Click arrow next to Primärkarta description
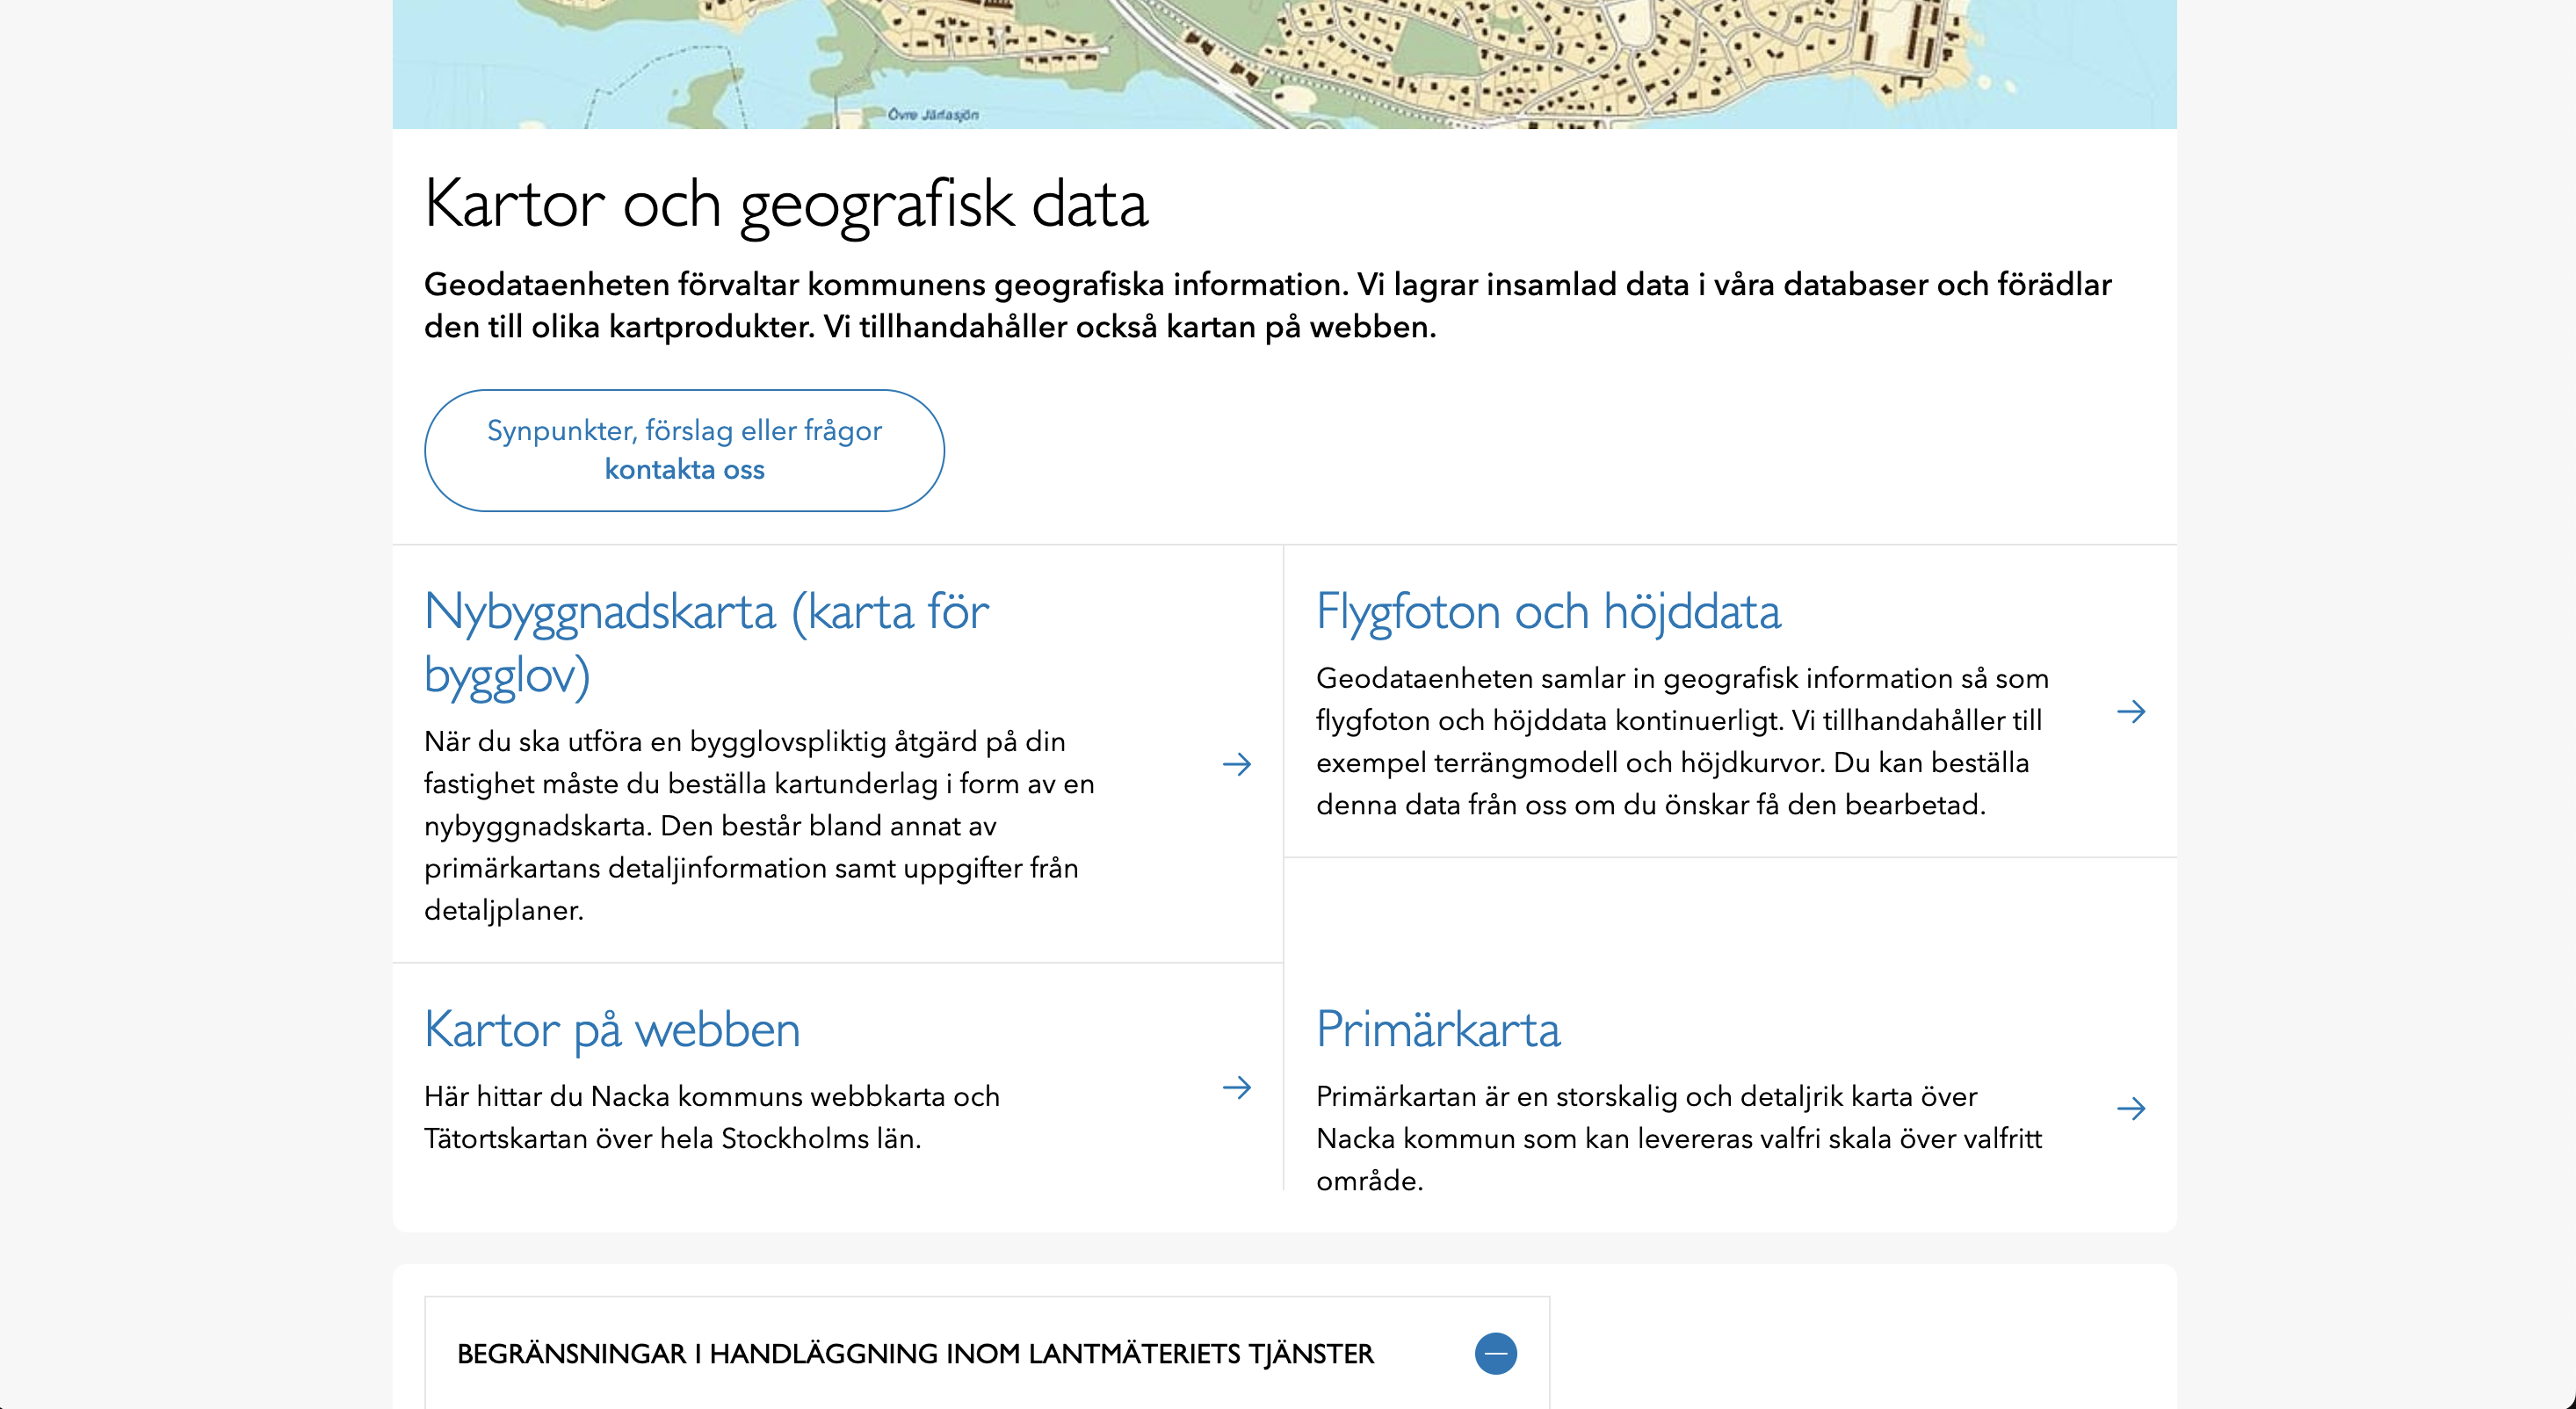Image resolution: width=2576 pixels, height=1409 pixels. (x=2131, y=1108)
